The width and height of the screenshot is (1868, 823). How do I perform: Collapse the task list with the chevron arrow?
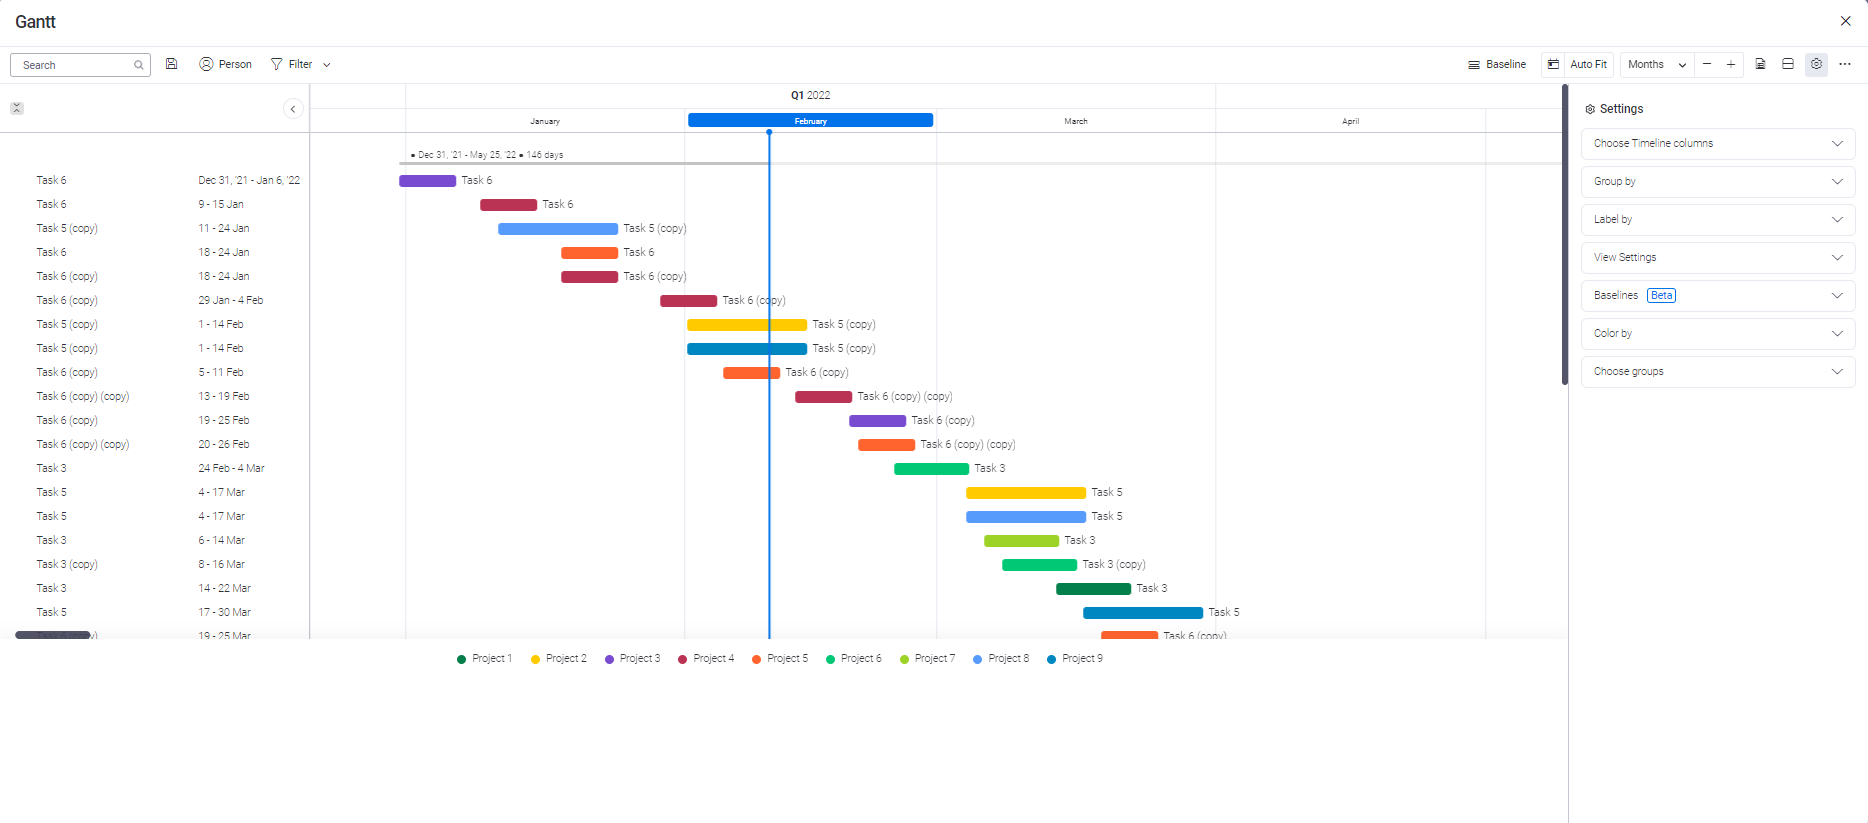pos(293,109)
